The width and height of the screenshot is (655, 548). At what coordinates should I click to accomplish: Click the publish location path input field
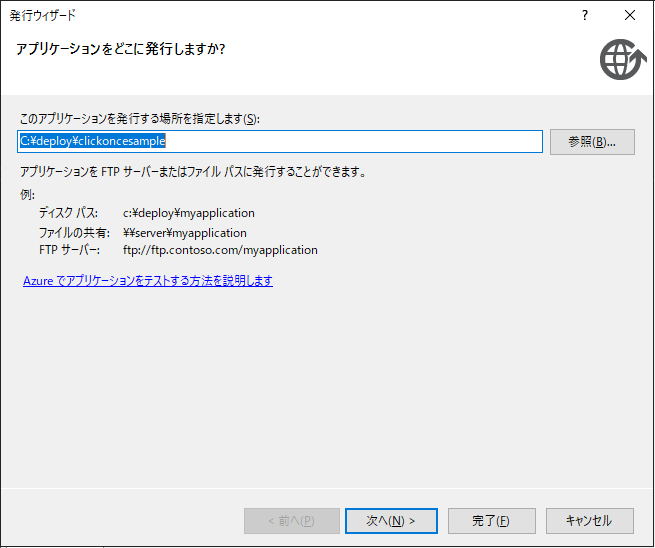point(280,141)
